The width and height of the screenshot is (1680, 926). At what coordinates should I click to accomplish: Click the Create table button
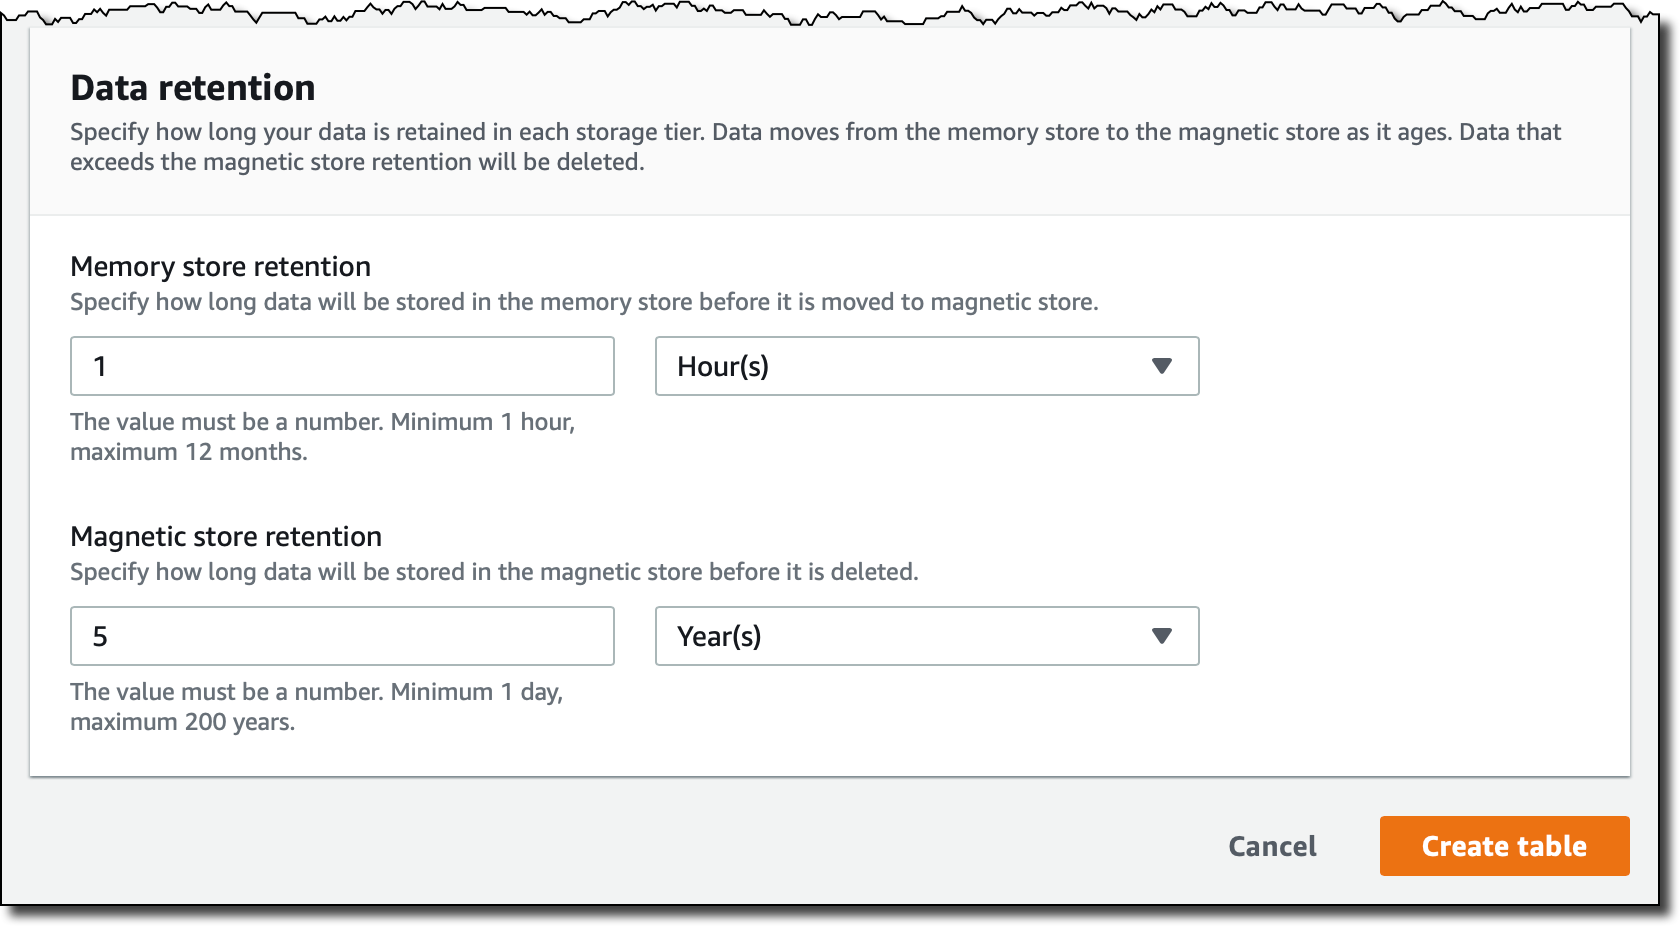(x=1504, y=846)
